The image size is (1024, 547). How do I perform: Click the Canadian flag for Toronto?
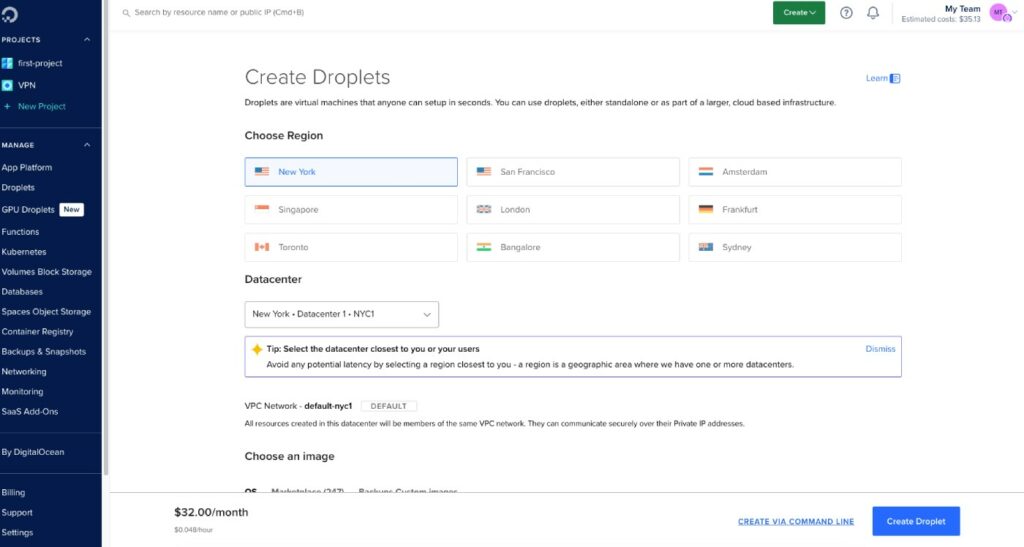(262, 247)
